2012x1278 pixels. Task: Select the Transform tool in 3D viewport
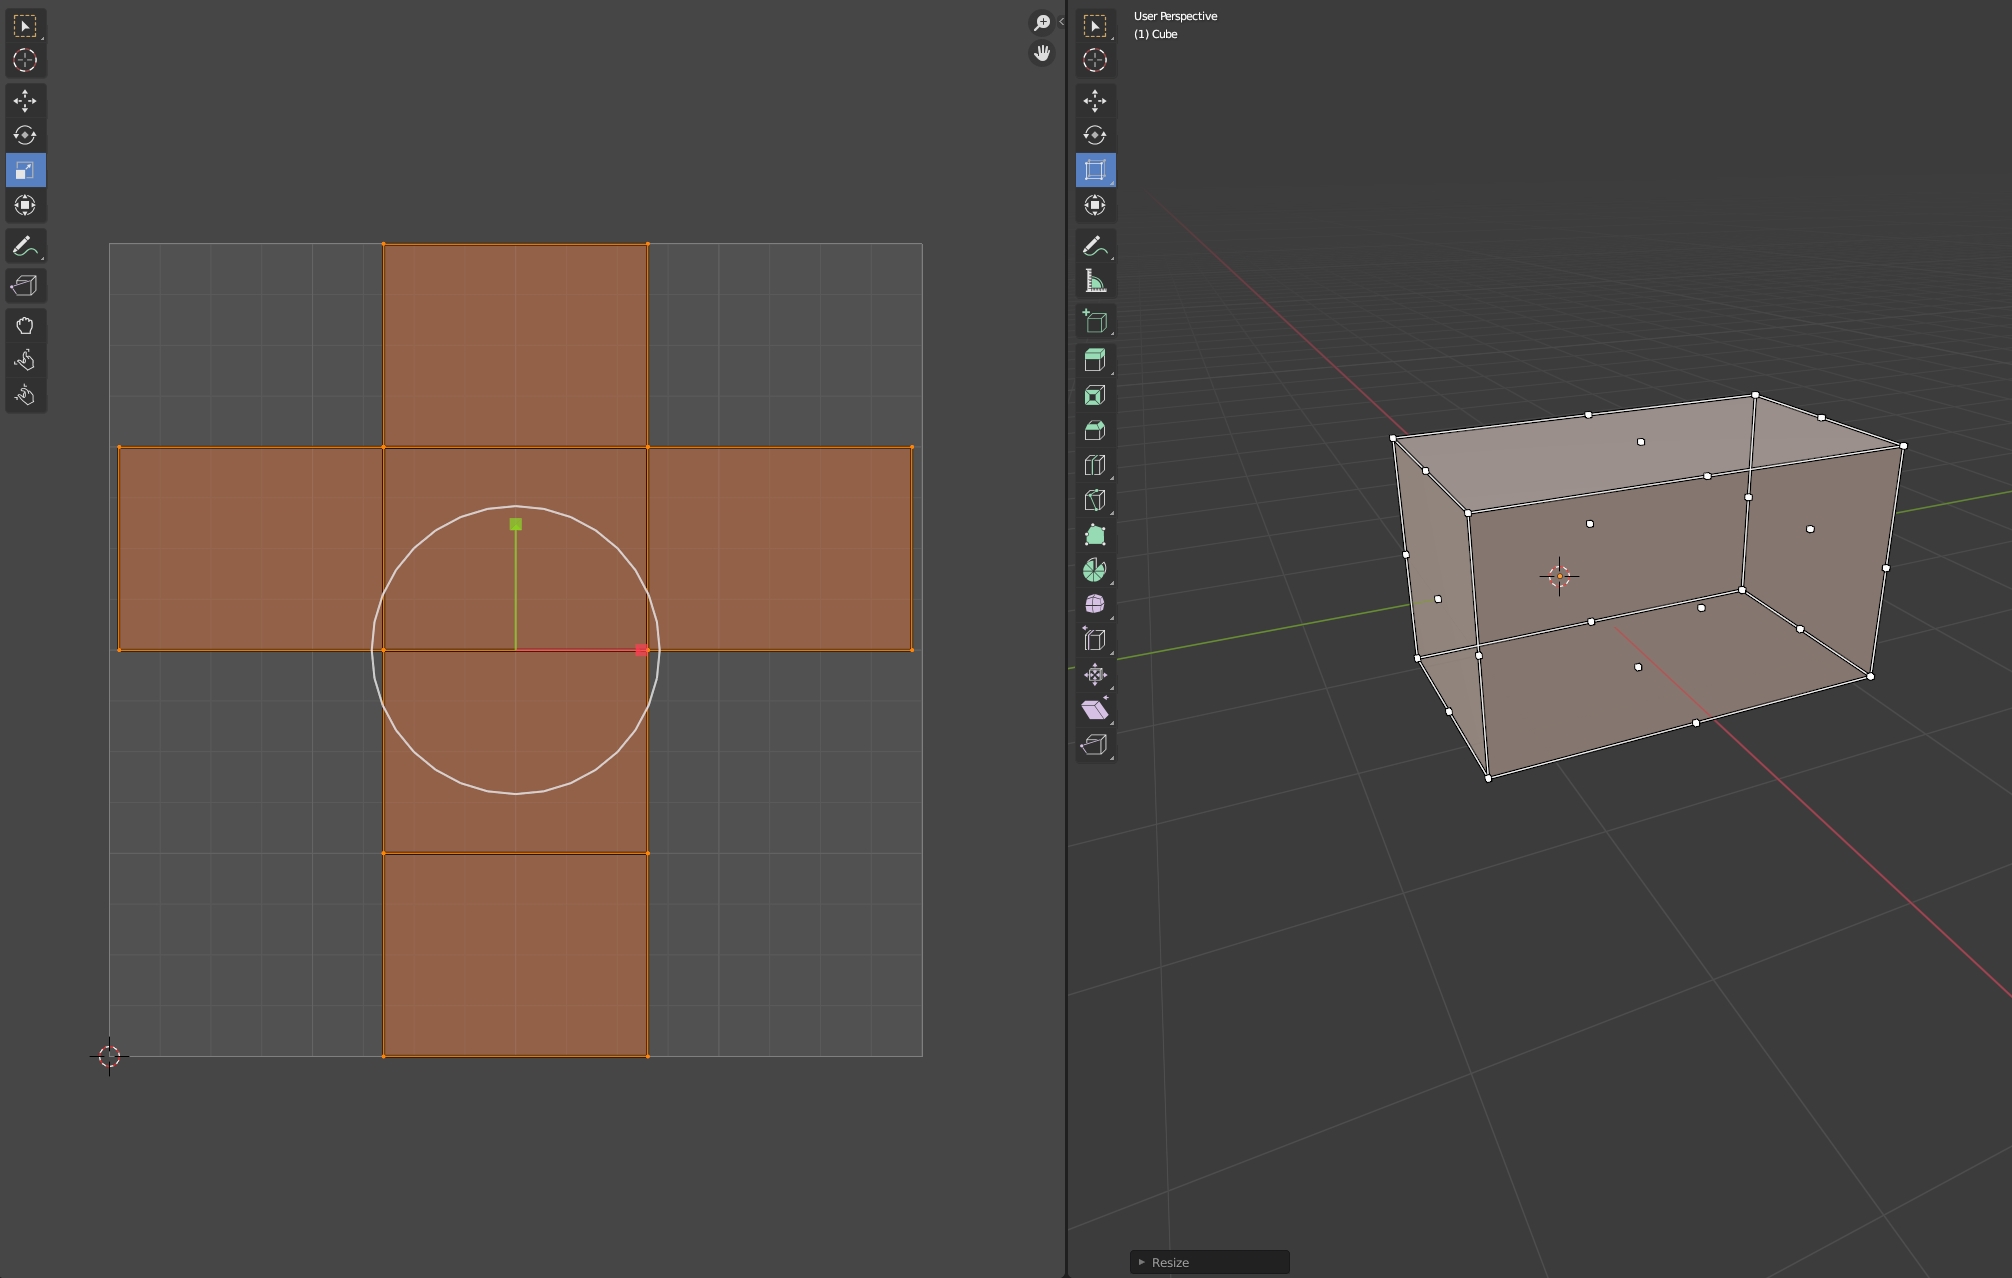click(x=1095, y=205)
